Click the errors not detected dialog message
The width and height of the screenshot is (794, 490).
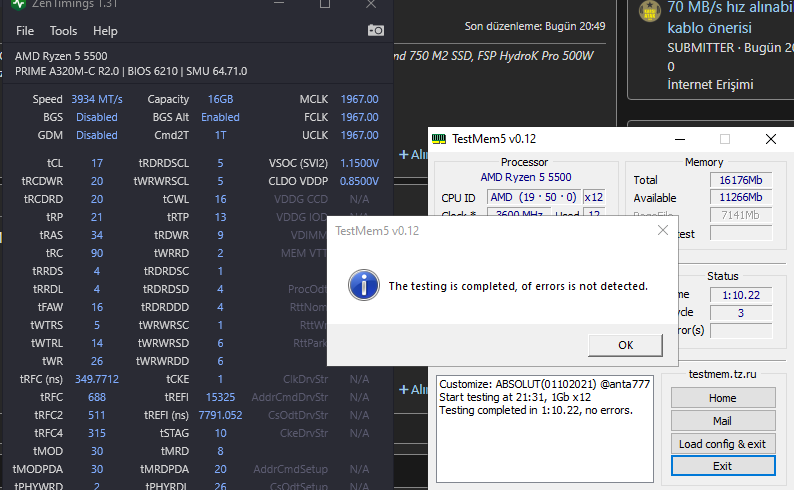click(x=518, y=286)
